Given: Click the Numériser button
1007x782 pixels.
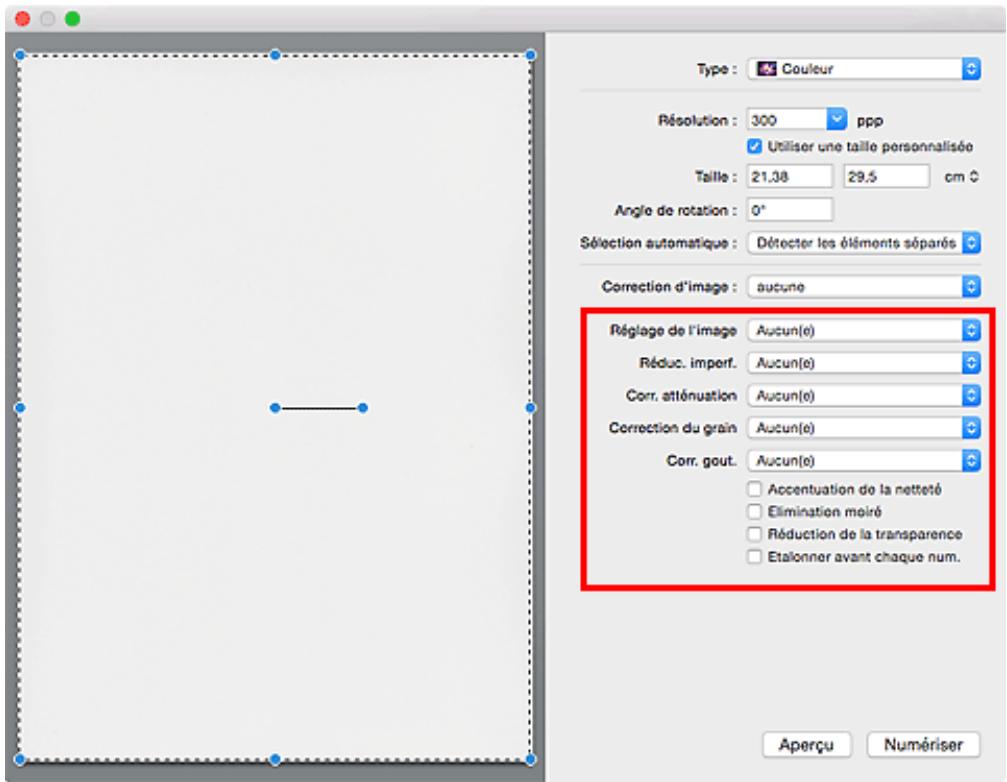Looking at the screenshot, I should click(x=924, y=744).
